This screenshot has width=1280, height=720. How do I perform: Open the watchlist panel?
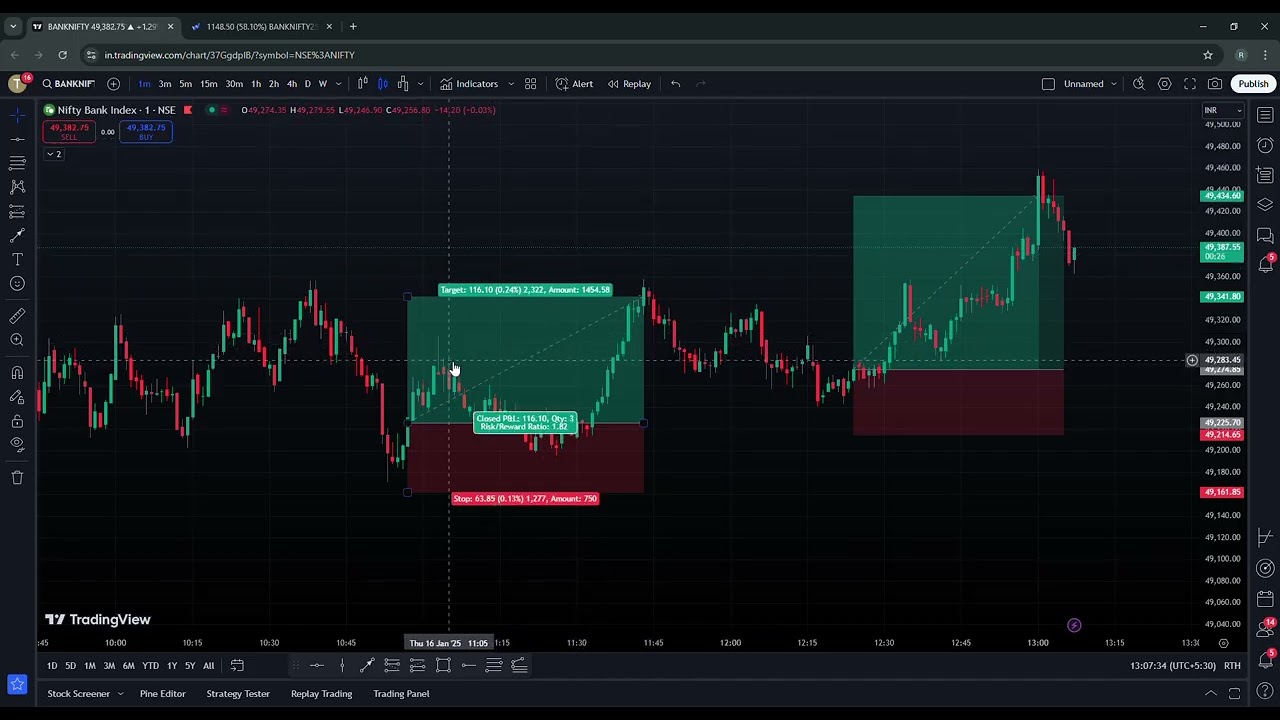pyautogui.click(x=1265, y=115)
